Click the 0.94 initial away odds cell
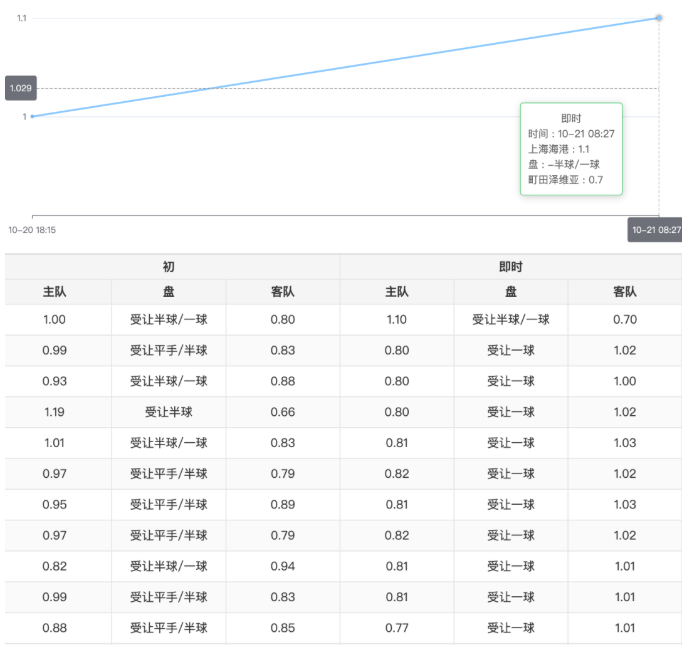Screen dimensions: 693x652 283,566
